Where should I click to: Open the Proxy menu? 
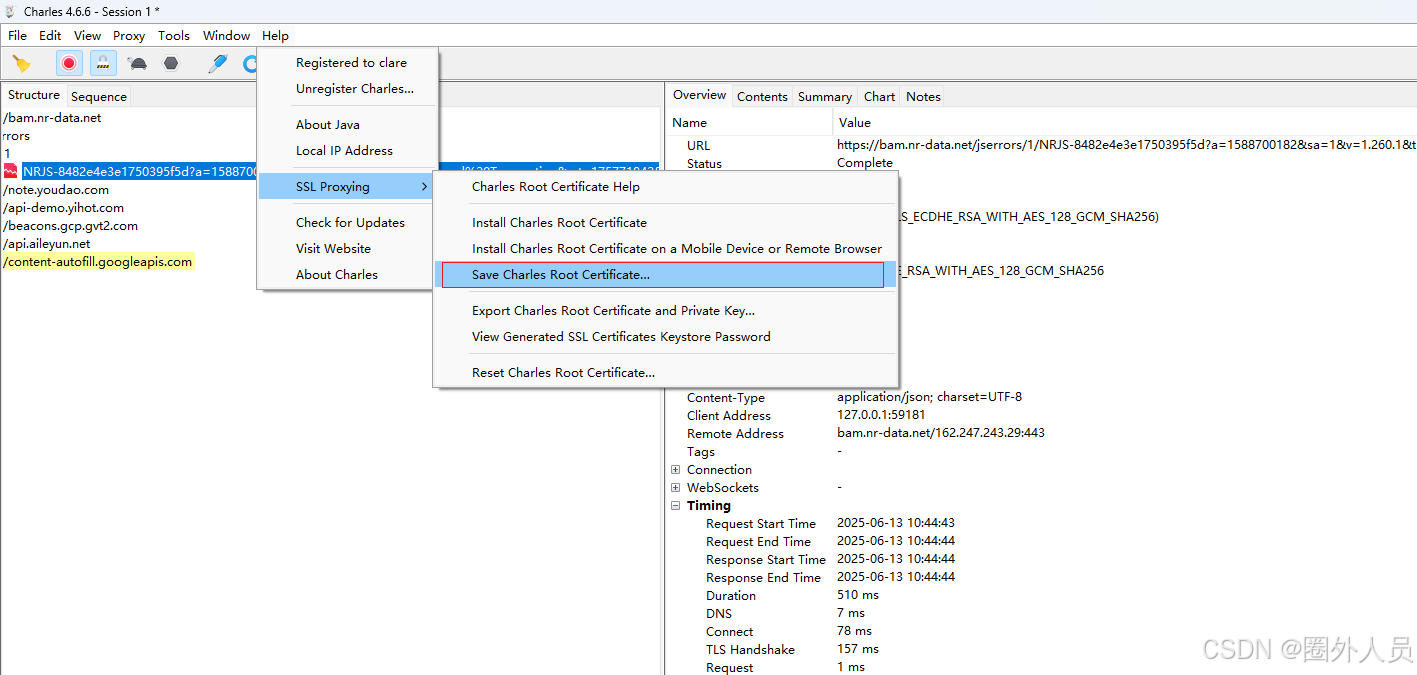129,35
